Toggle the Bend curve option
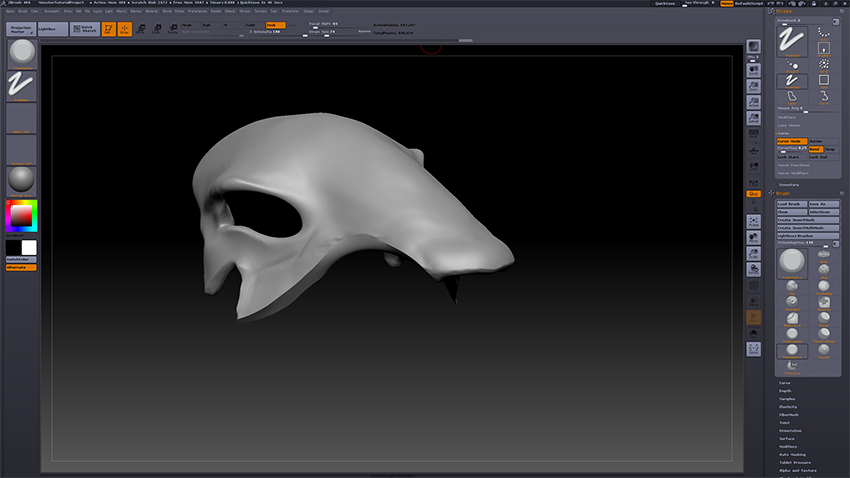Image resolution: width=850 pixels, height=478 pixels. click(x=816, y=149)
